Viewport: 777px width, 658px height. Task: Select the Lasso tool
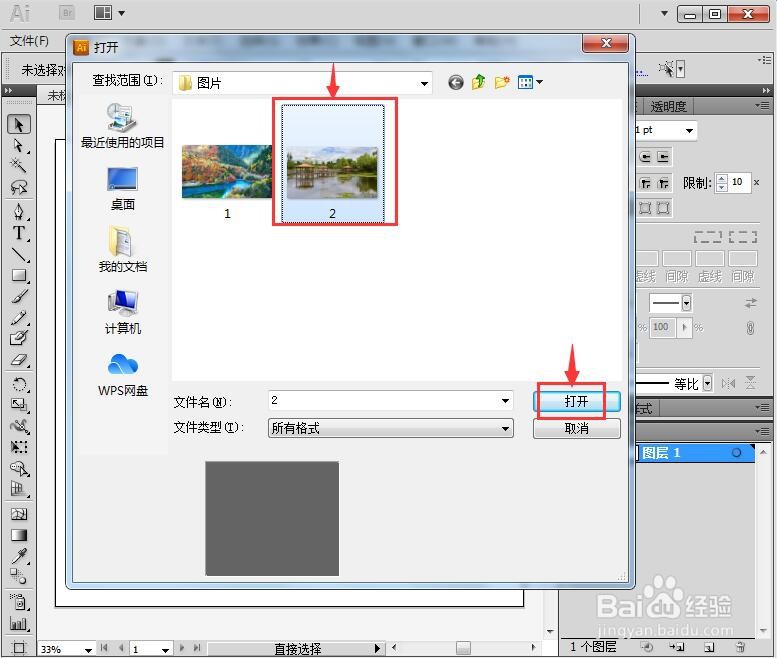pos(19,187)
